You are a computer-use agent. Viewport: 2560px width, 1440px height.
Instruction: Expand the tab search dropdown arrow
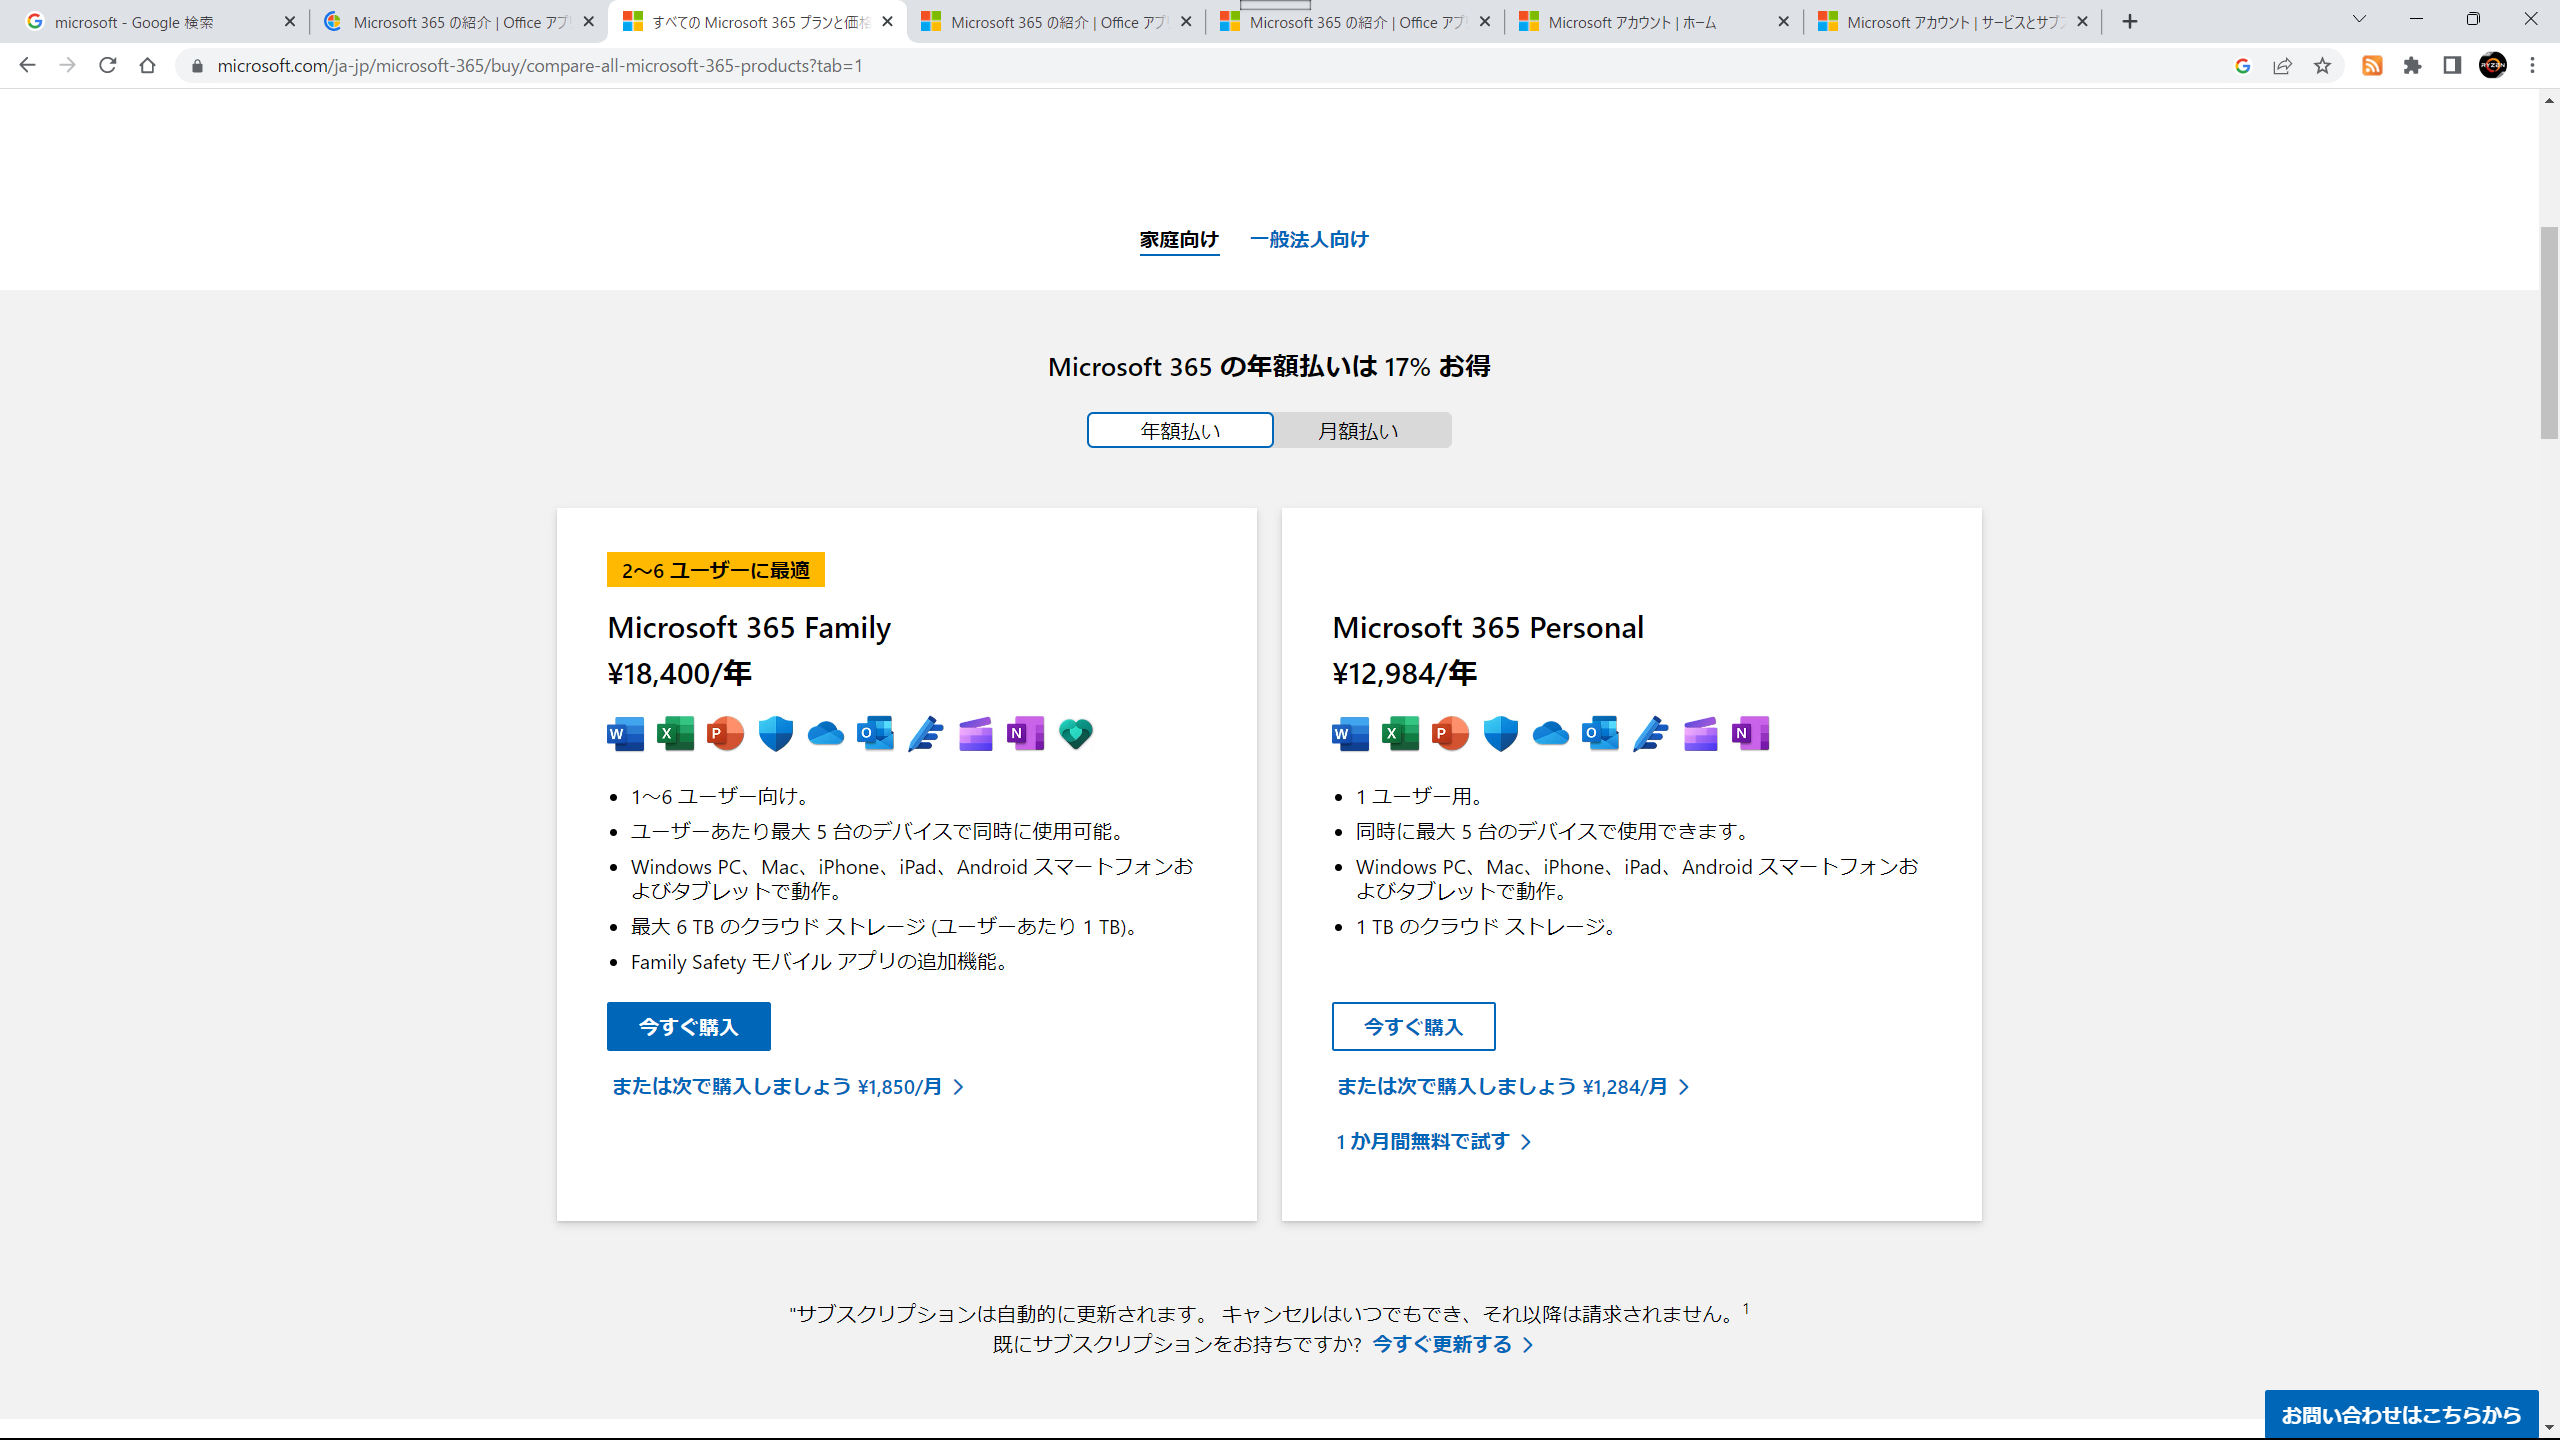[2359, 20]
